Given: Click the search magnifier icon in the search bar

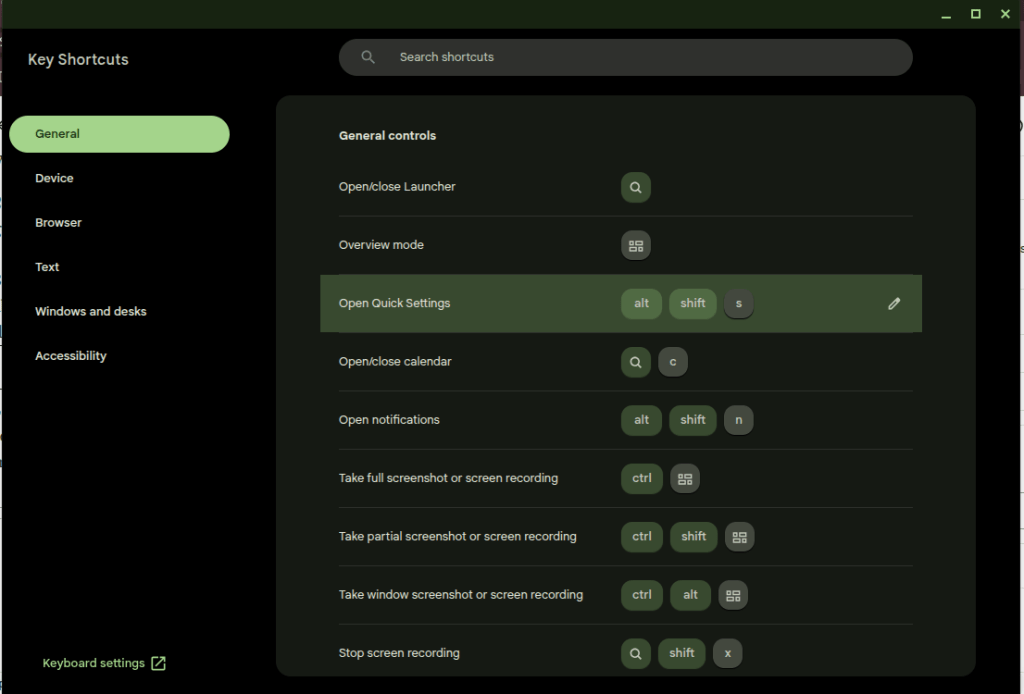Looking at the screenshot, I should point(368,58).
